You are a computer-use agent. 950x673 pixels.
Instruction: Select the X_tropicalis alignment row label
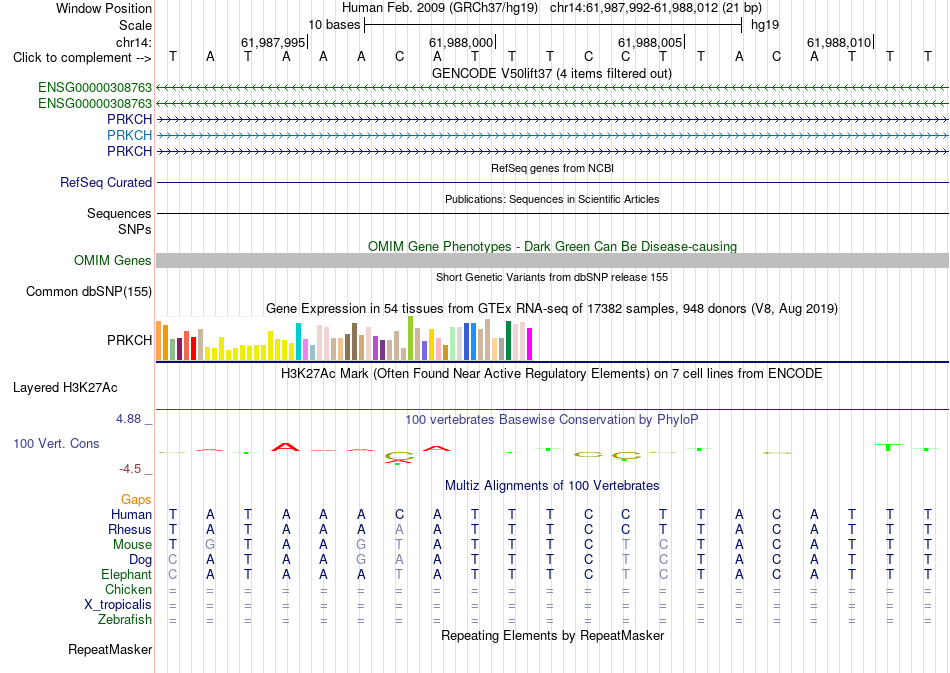pyautogui.click(x=118, y=605)
